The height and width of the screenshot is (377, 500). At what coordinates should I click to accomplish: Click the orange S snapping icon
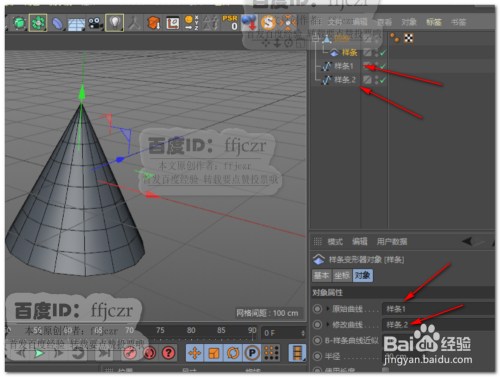268,23
